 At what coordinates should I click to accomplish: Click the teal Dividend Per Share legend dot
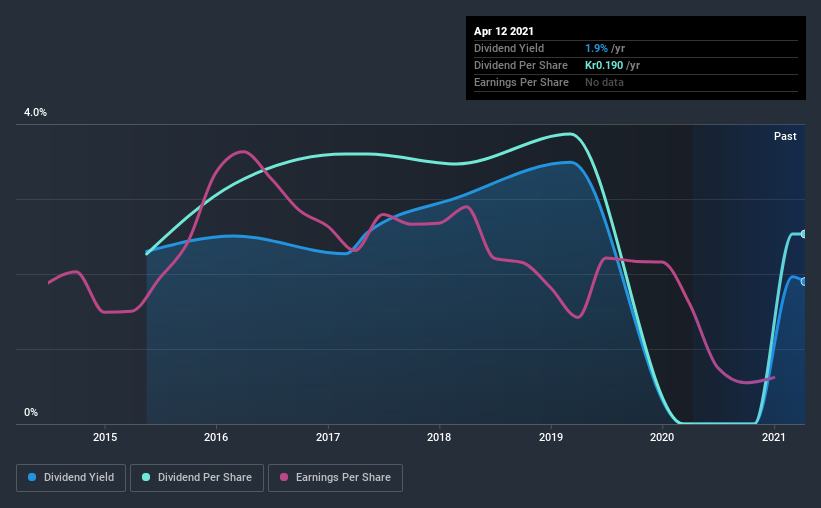[146, 477]
